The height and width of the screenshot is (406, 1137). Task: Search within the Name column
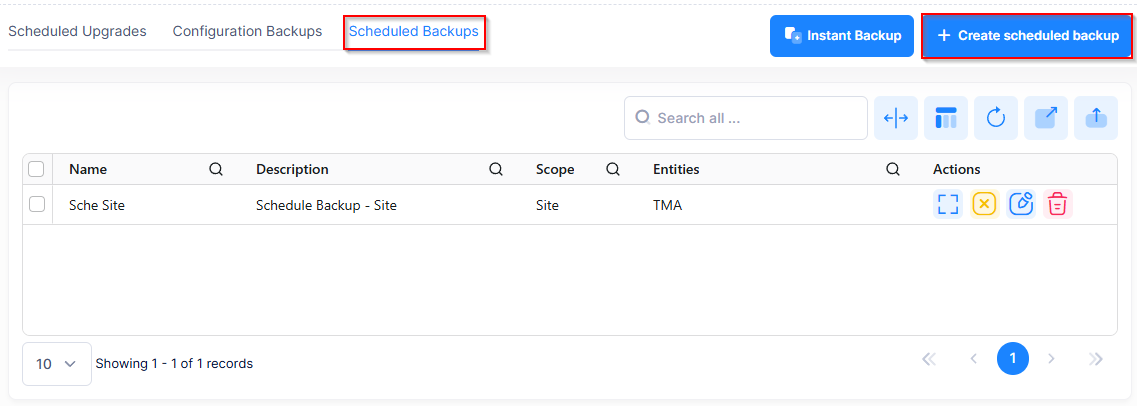pos(215,169)
